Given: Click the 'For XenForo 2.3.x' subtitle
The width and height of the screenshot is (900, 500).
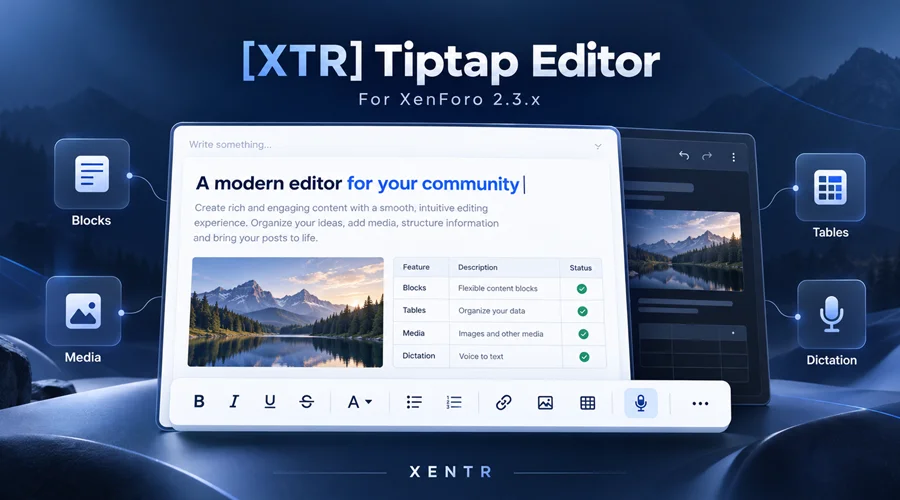Looking at the screenshot, I should tap(450, 99).
